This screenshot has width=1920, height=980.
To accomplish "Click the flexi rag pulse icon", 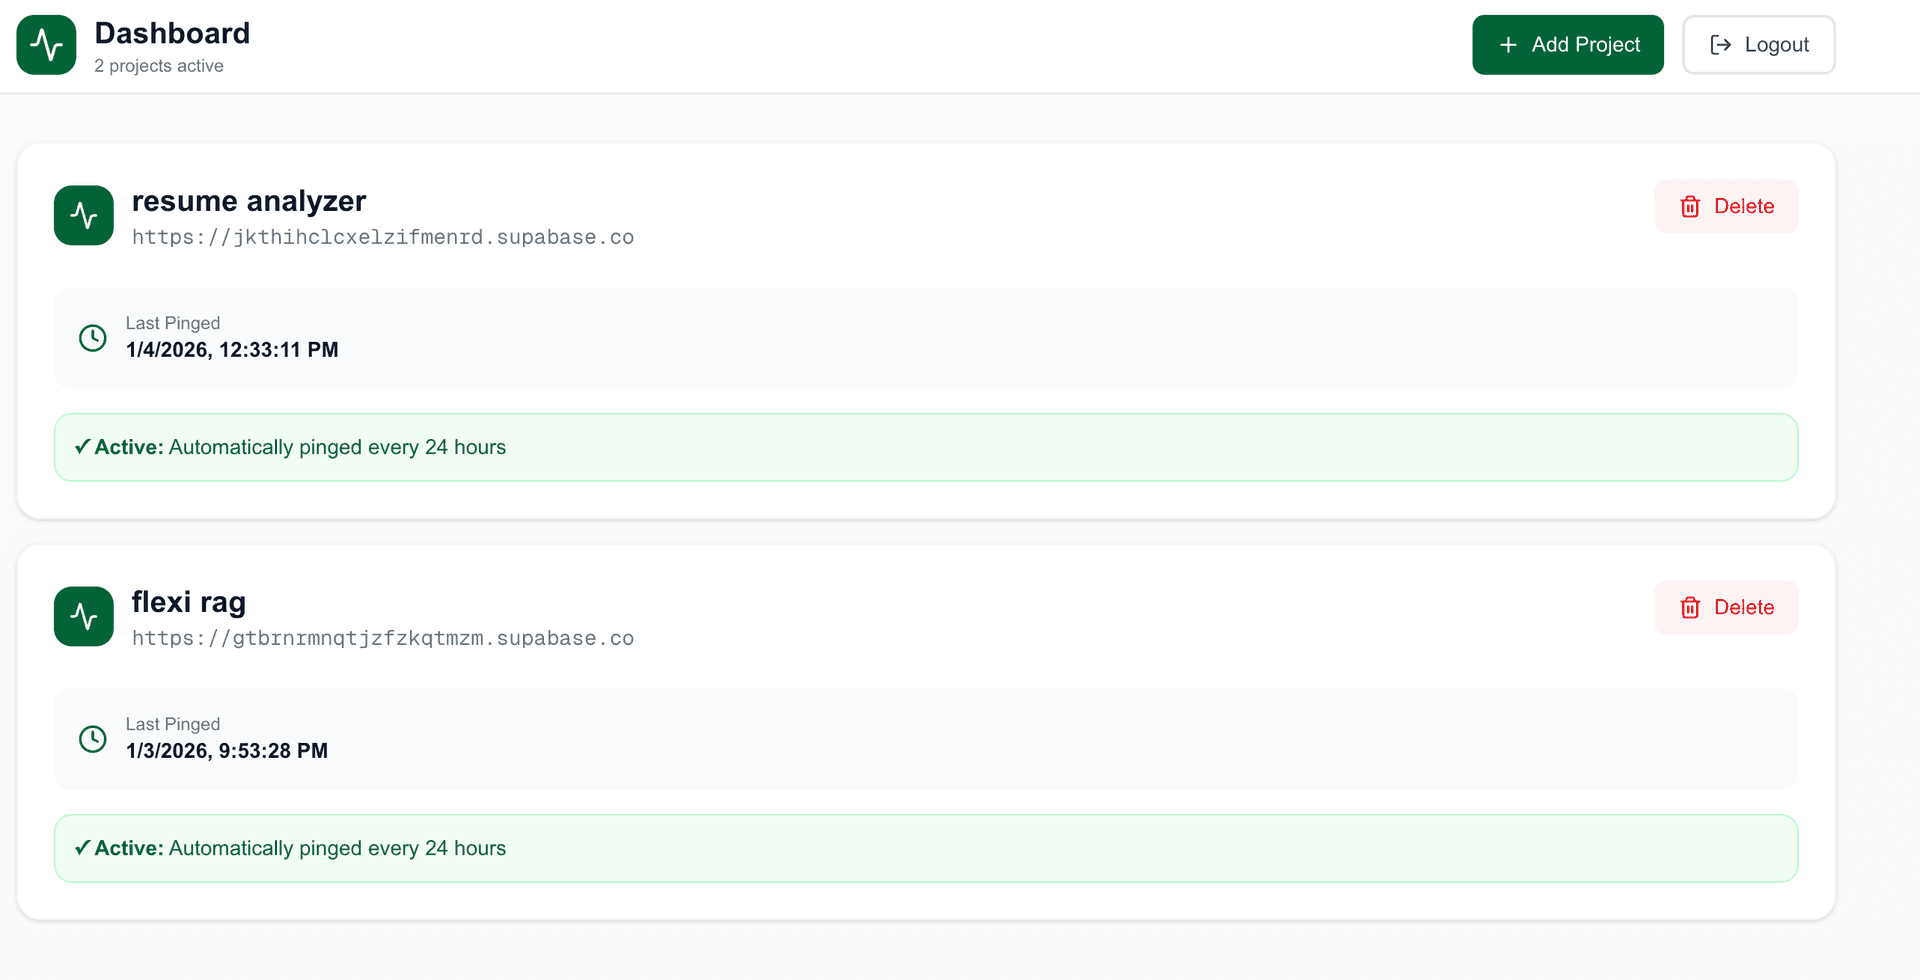I will [84, 616].
